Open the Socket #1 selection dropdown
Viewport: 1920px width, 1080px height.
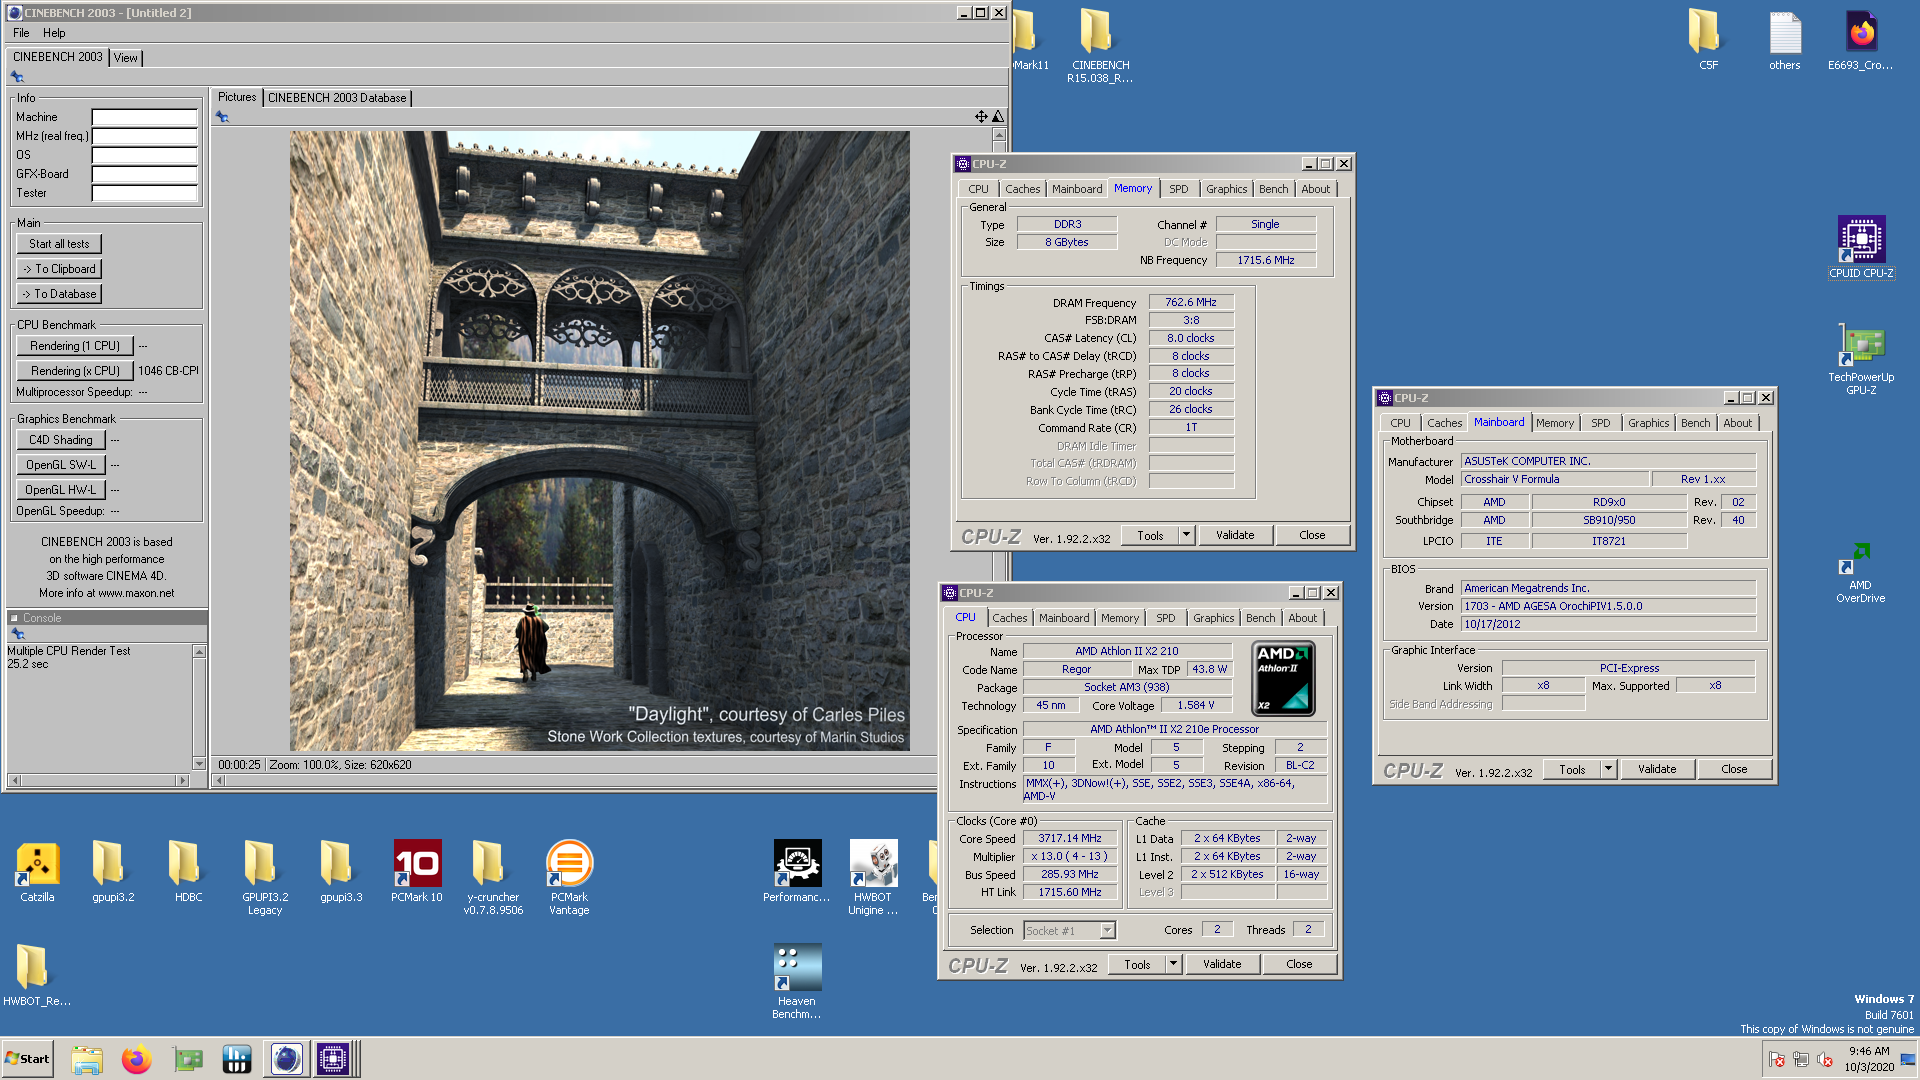[1069, 930]
